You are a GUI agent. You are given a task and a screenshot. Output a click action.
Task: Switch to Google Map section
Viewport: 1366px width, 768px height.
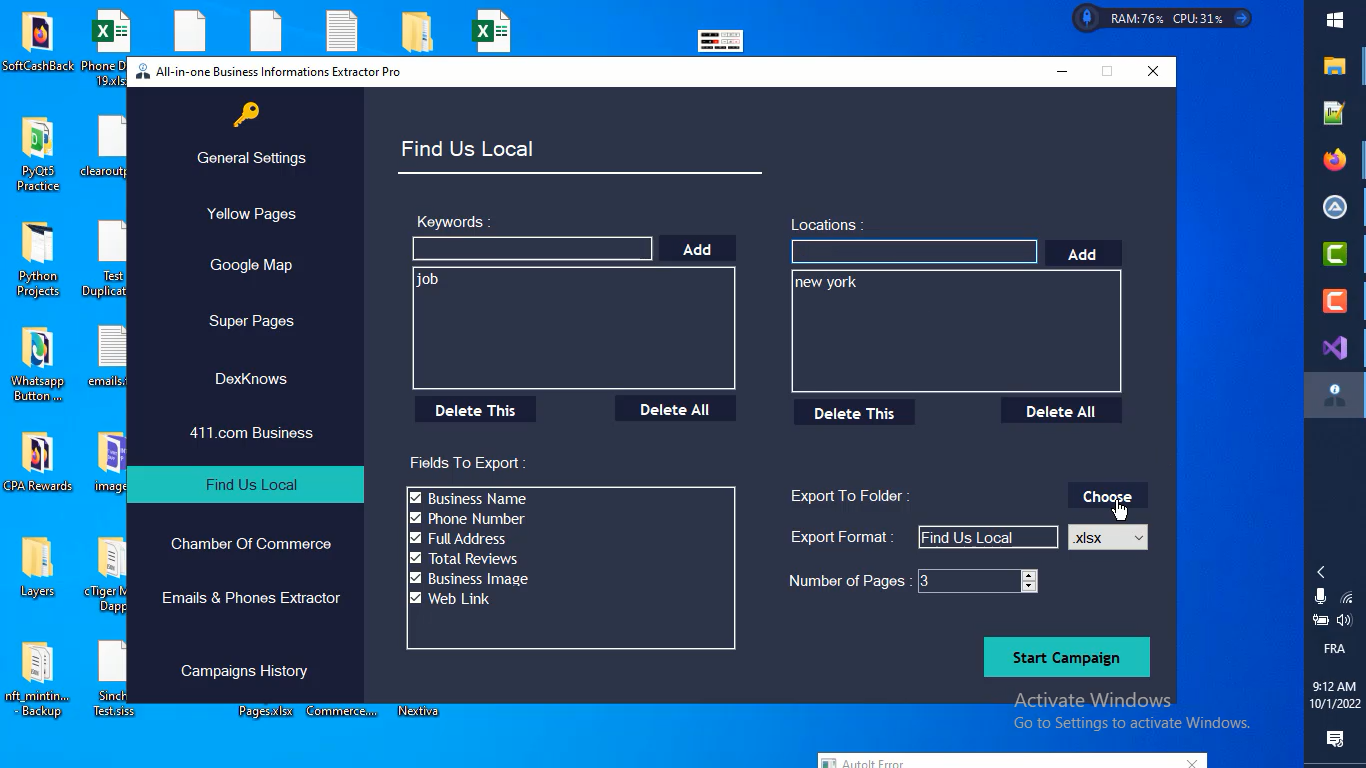coord(251,265)
